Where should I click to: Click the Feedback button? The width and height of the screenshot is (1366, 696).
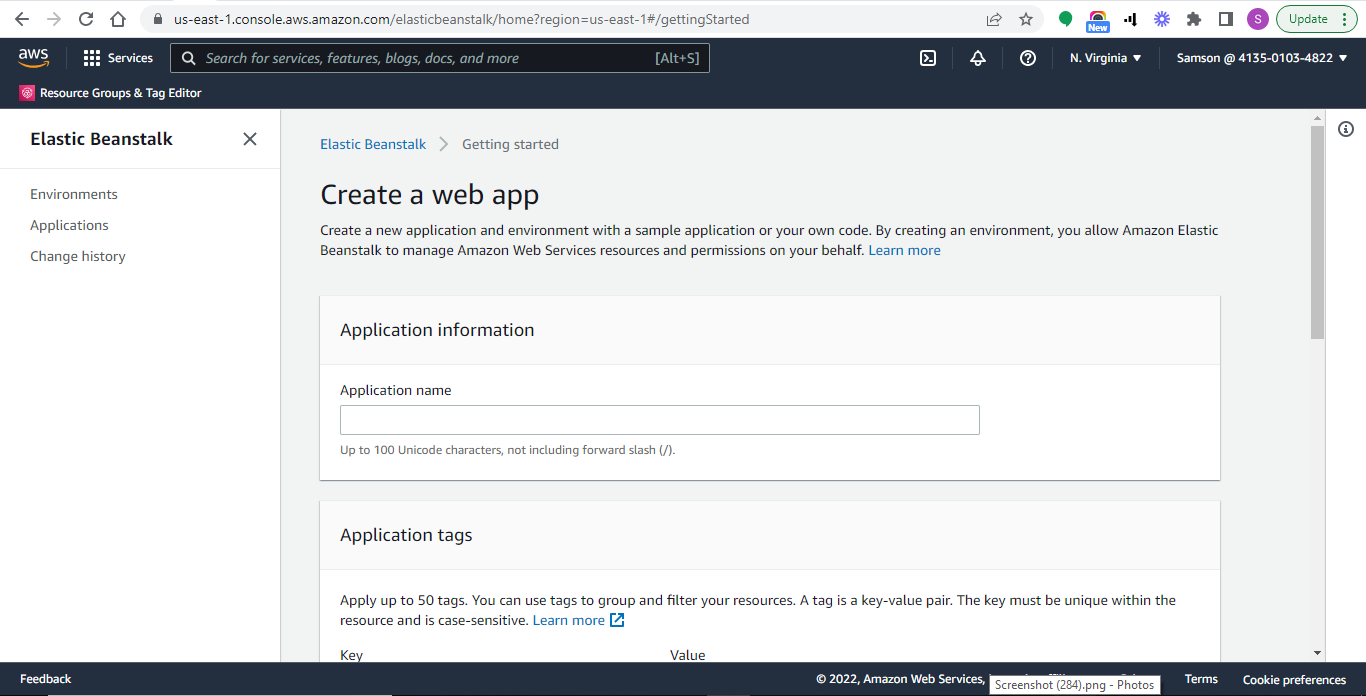(x=45, y=678)
